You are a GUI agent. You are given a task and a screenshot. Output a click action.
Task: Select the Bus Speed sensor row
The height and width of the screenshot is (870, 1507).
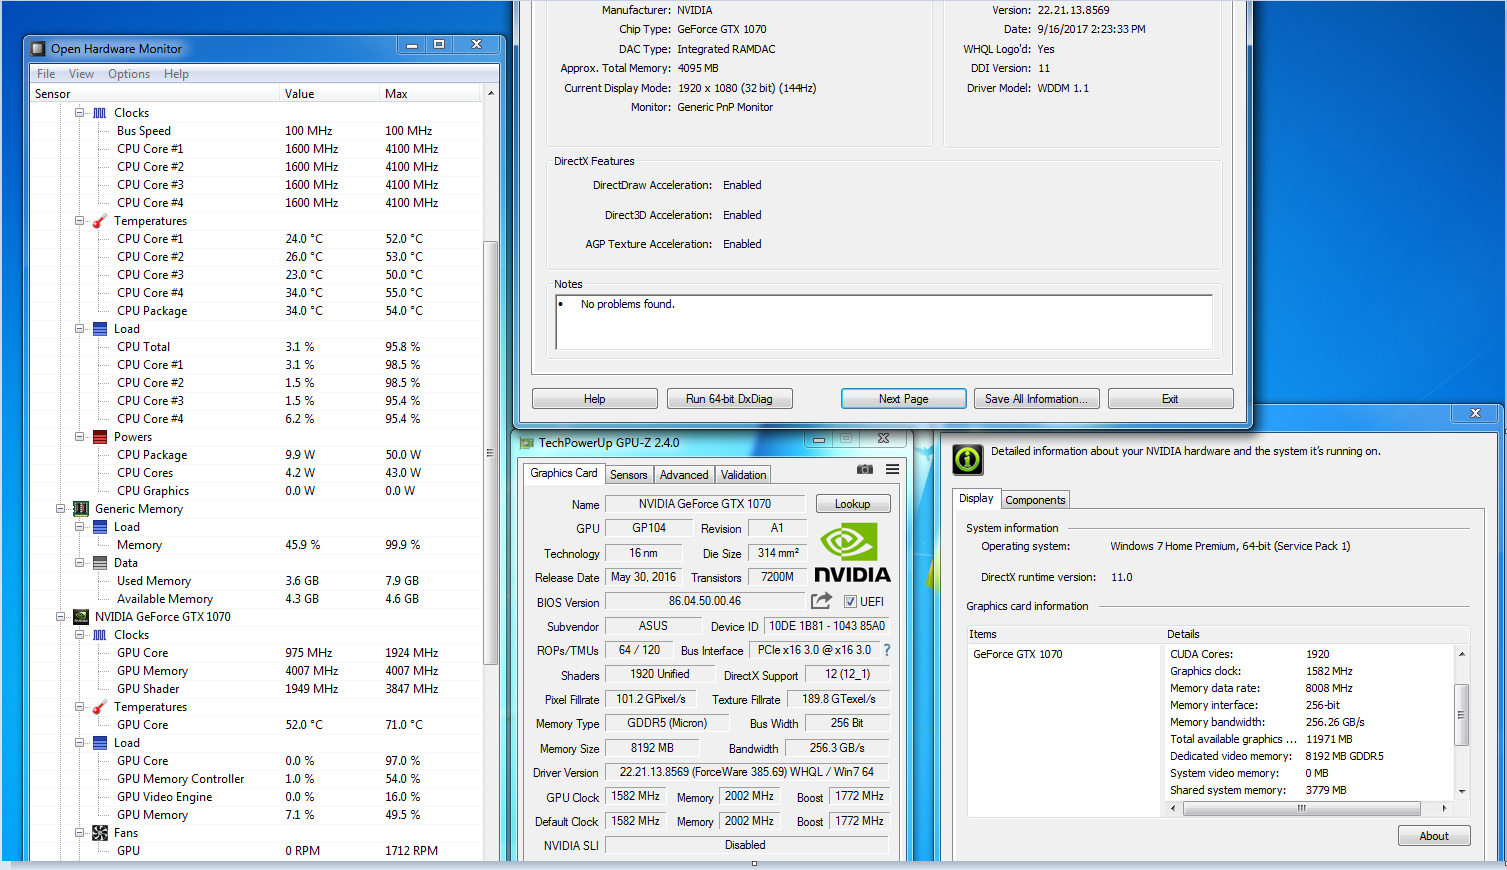click(x=257, y=131)
